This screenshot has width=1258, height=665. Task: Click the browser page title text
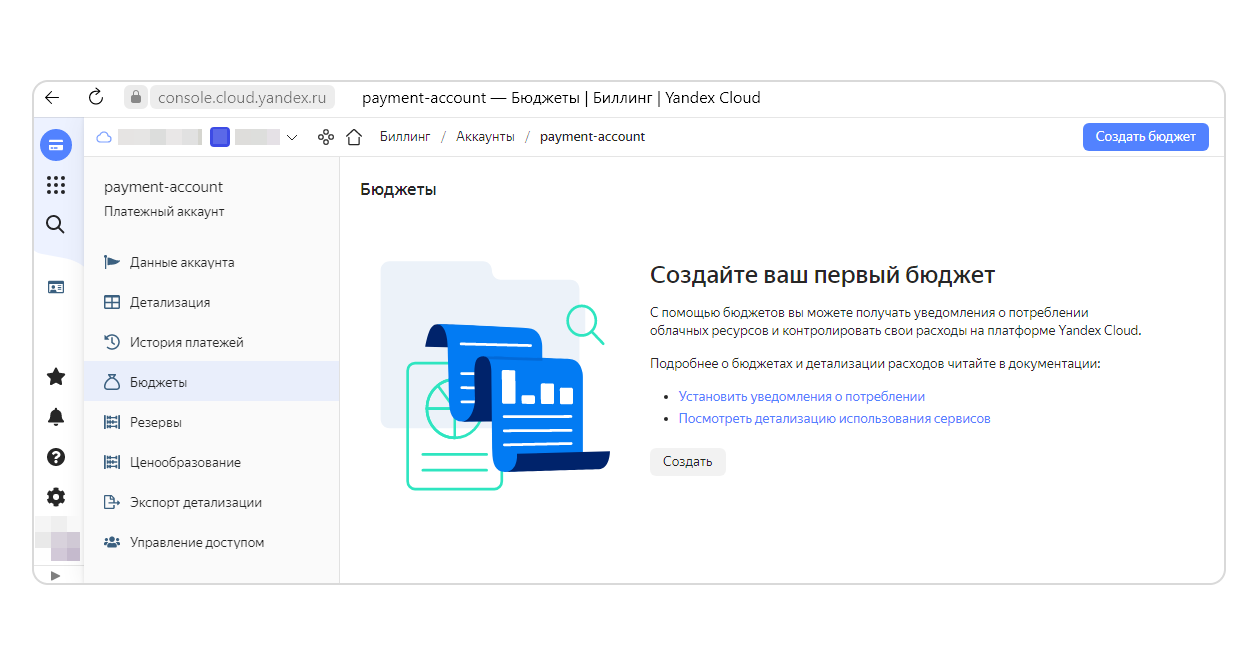[x=561, y=98]
